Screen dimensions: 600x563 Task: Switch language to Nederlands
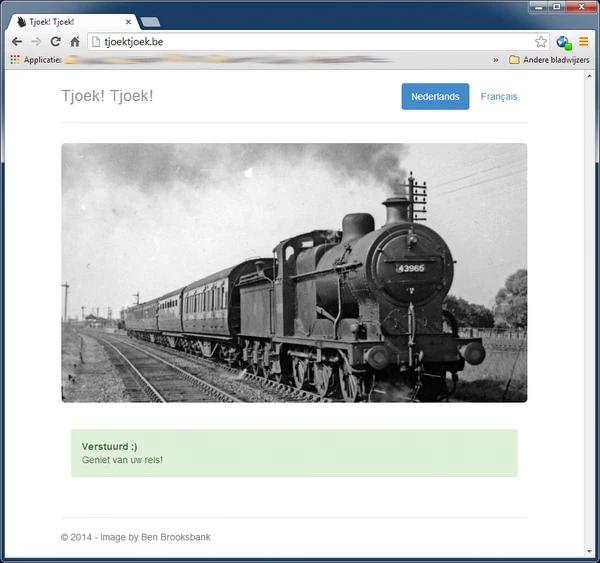pyautogui.click(x=435, y=96)
